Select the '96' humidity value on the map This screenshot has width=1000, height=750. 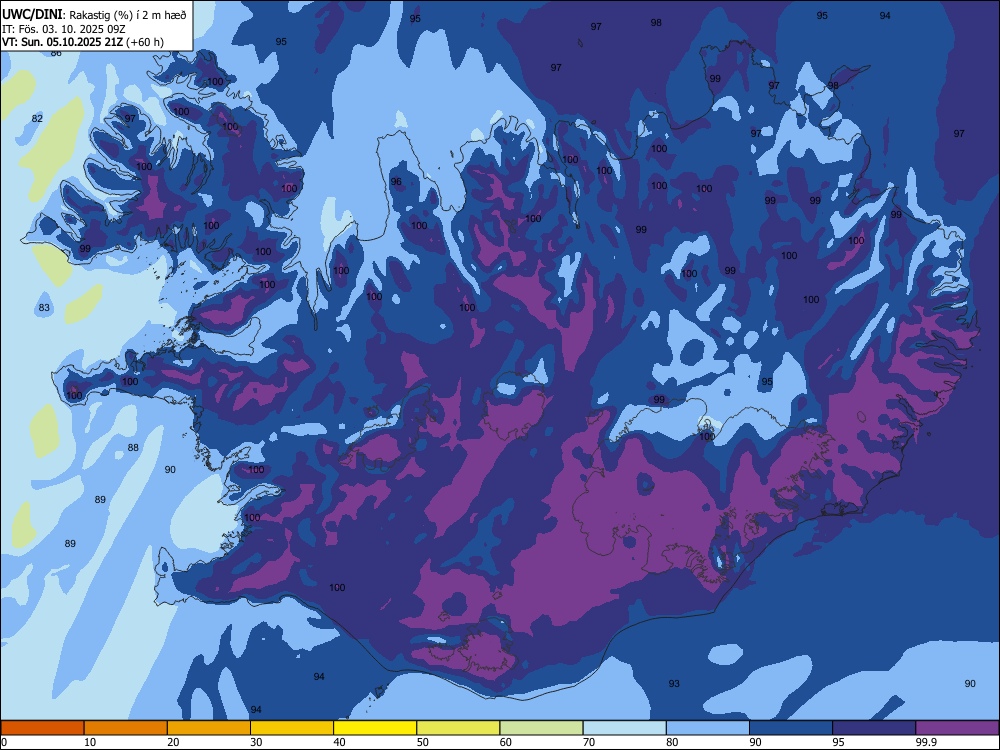(396, 182)
